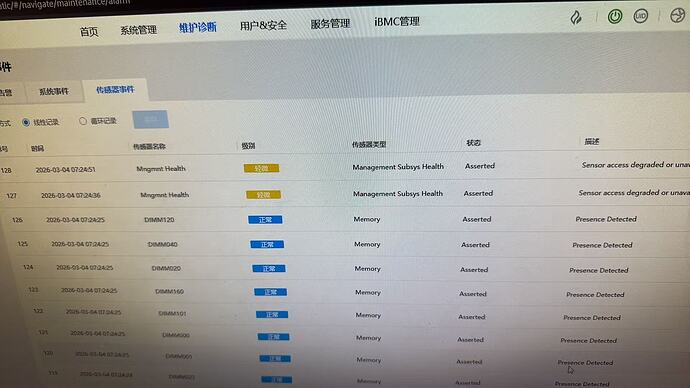Click Presence Detected in DIMM160 row
690x388 pixels.
(595, 294)
